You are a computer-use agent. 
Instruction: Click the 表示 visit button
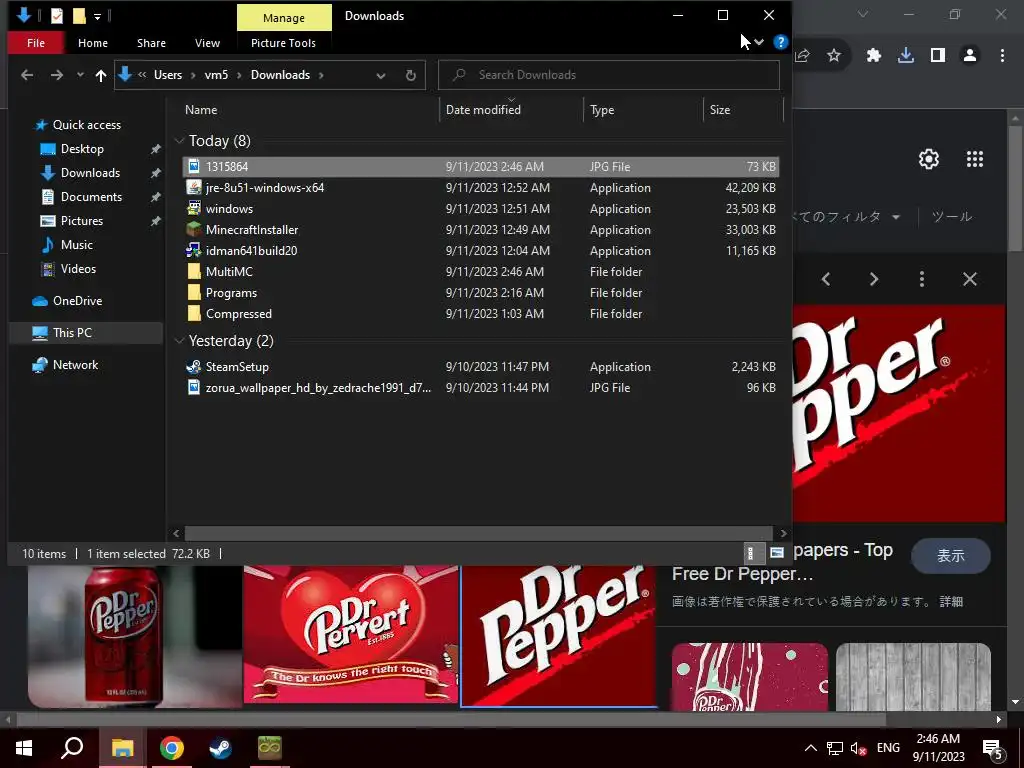(x=951, y=556)
